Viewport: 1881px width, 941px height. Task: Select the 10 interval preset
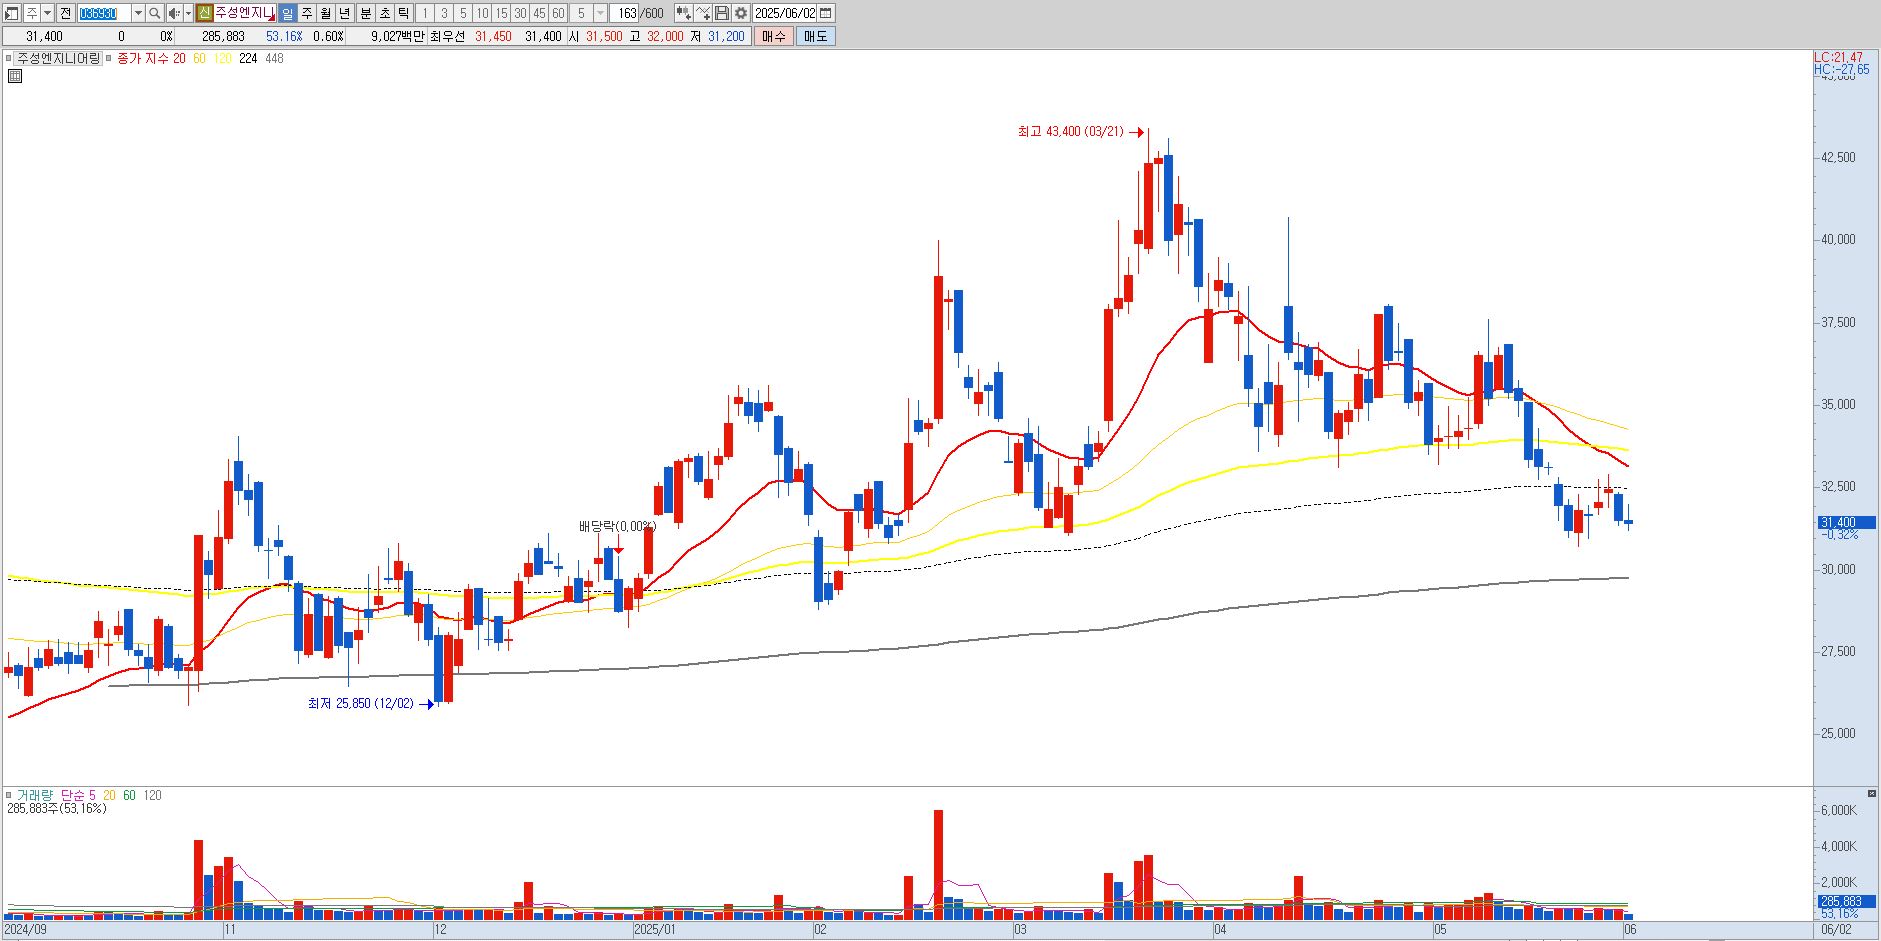482,13
